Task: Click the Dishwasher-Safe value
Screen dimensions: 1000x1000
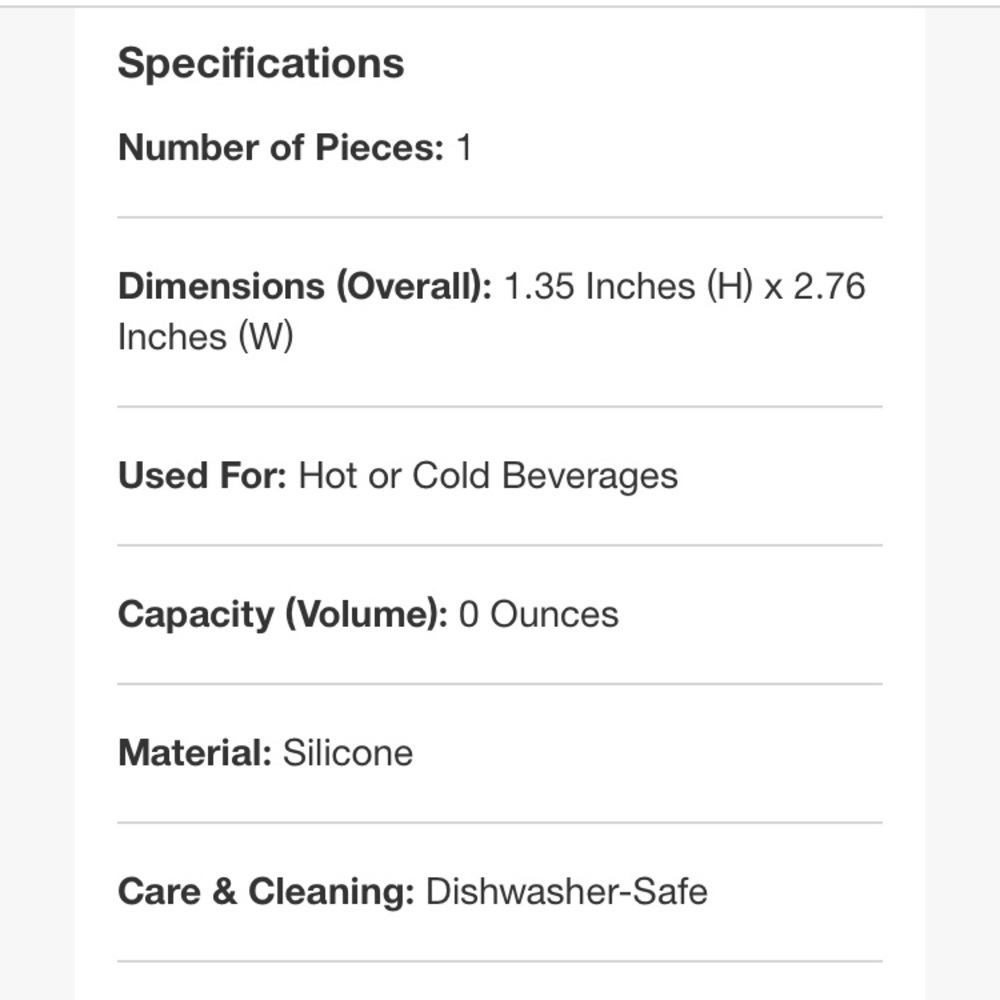Action: pos(566,892)
